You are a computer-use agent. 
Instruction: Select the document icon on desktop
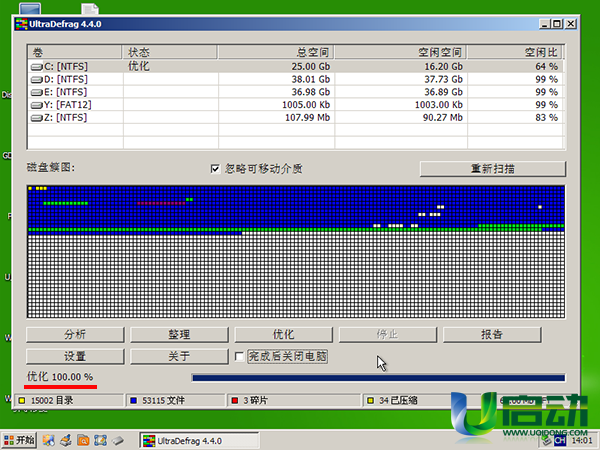(90, 9)
